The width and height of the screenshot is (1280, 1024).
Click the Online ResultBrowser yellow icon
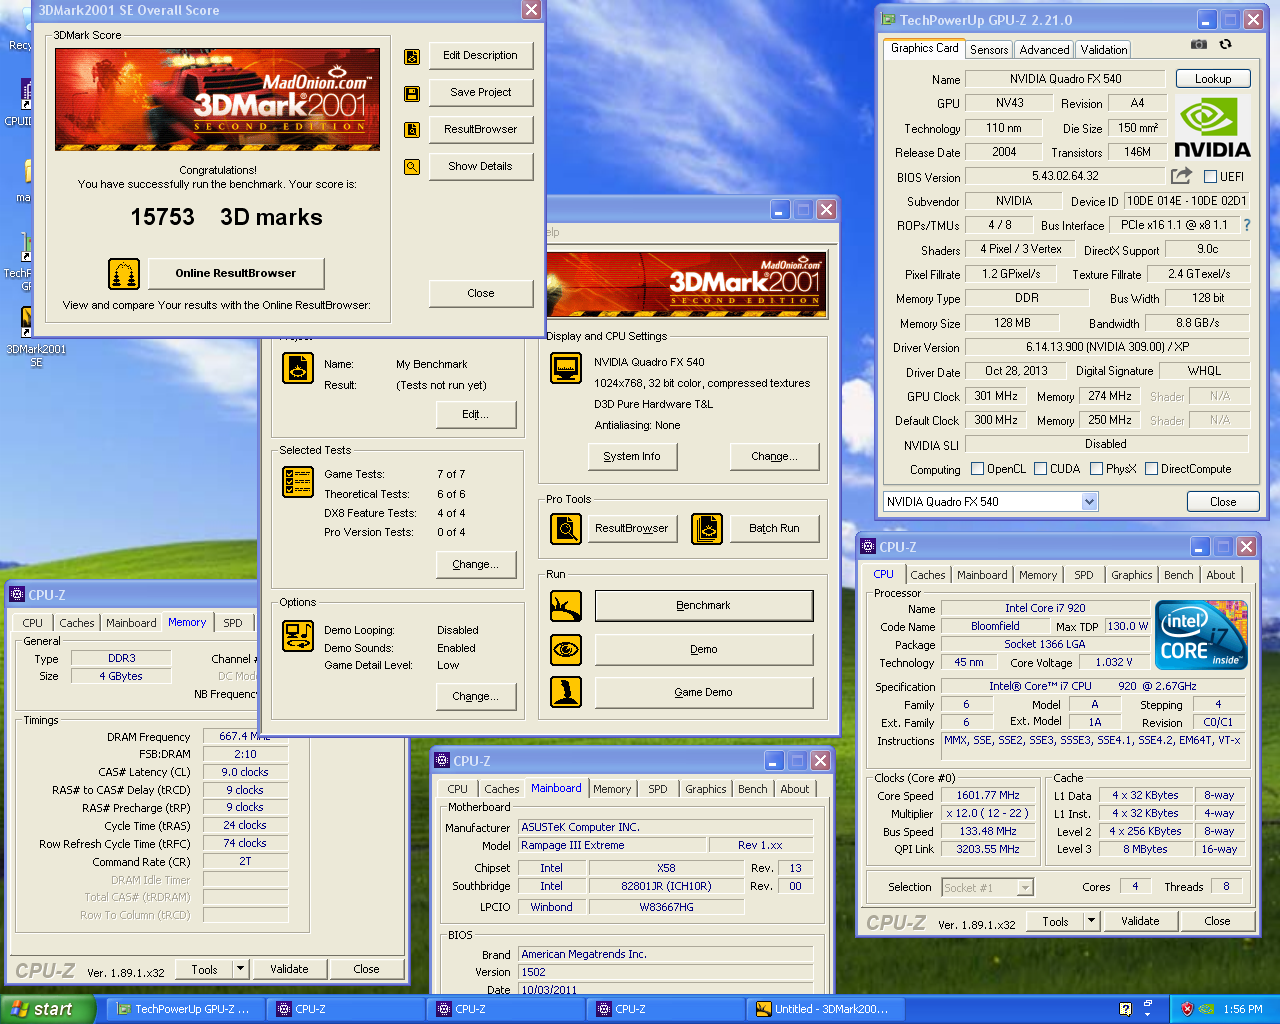pyautogui.click(x=124, y=273)
